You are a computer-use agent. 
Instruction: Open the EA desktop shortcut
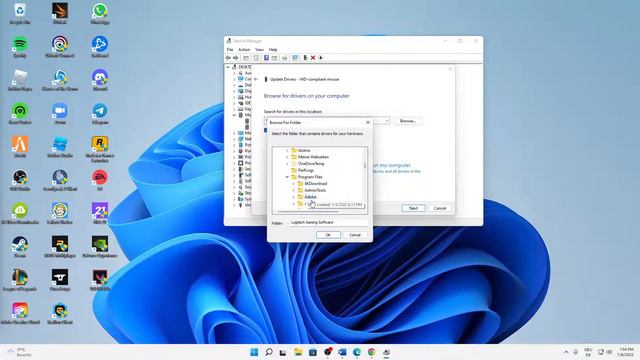[100, 180]
